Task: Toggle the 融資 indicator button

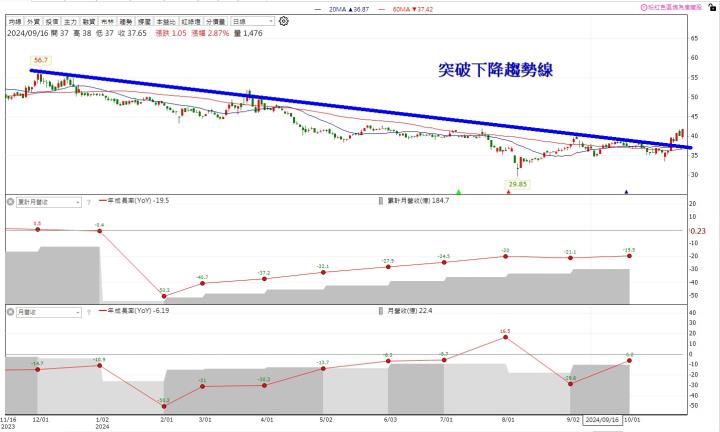Action: pos(89,22)
